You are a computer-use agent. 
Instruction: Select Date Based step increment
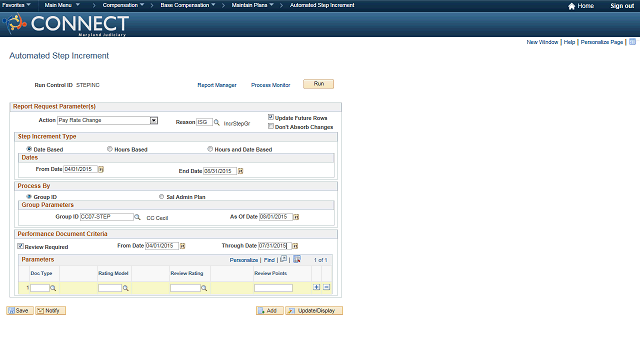(29, 149)
